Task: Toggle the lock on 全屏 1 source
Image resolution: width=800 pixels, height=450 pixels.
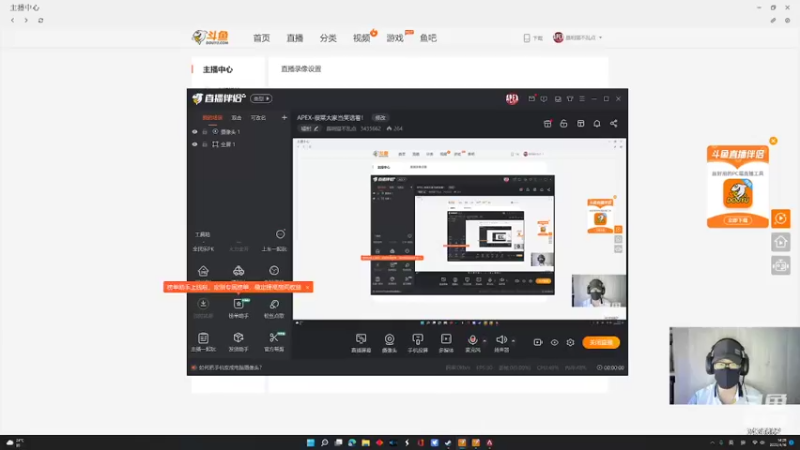Action: (x=205, y=144)
